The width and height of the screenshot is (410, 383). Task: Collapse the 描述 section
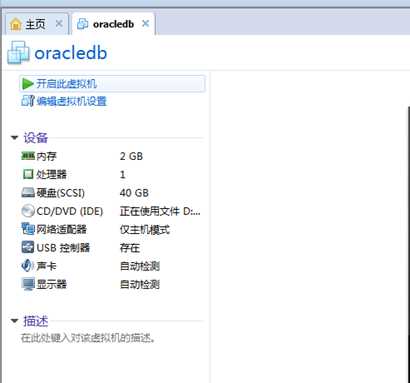coord(14,321)
